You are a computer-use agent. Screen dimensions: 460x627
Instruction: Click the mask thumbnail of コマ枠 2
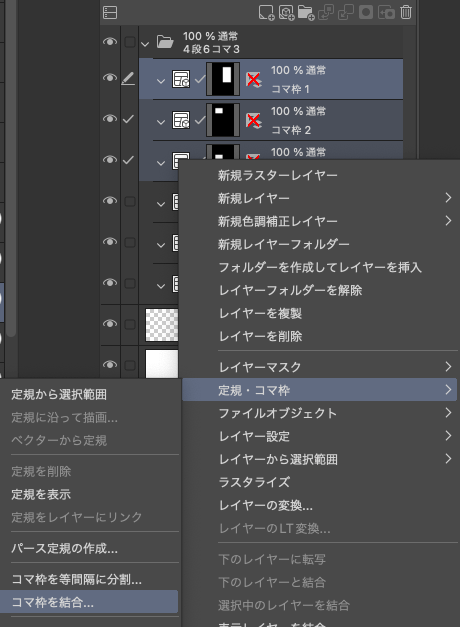pos(223,120)
